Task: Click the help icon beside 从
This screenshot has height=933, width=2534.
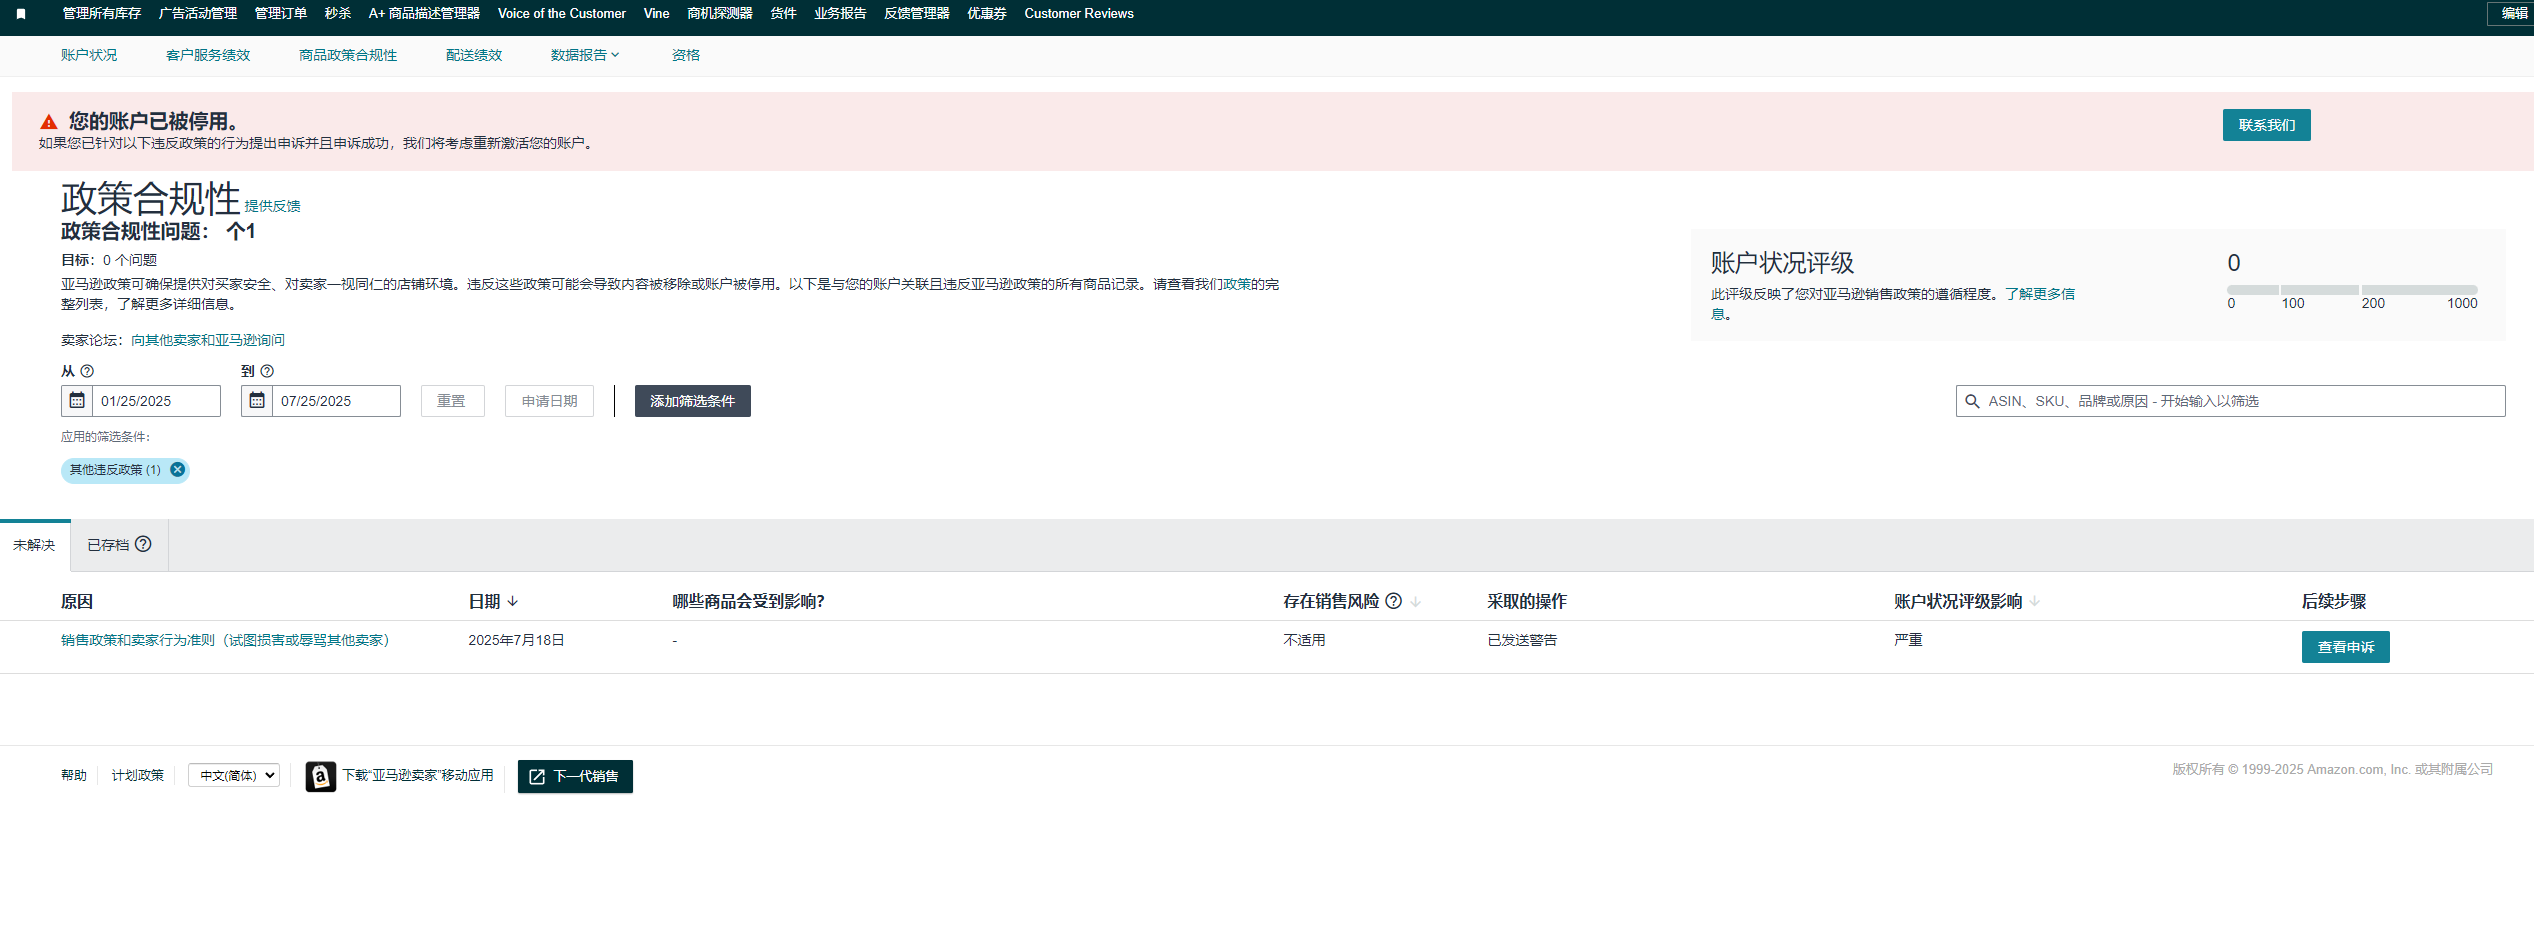Action: 87,371
